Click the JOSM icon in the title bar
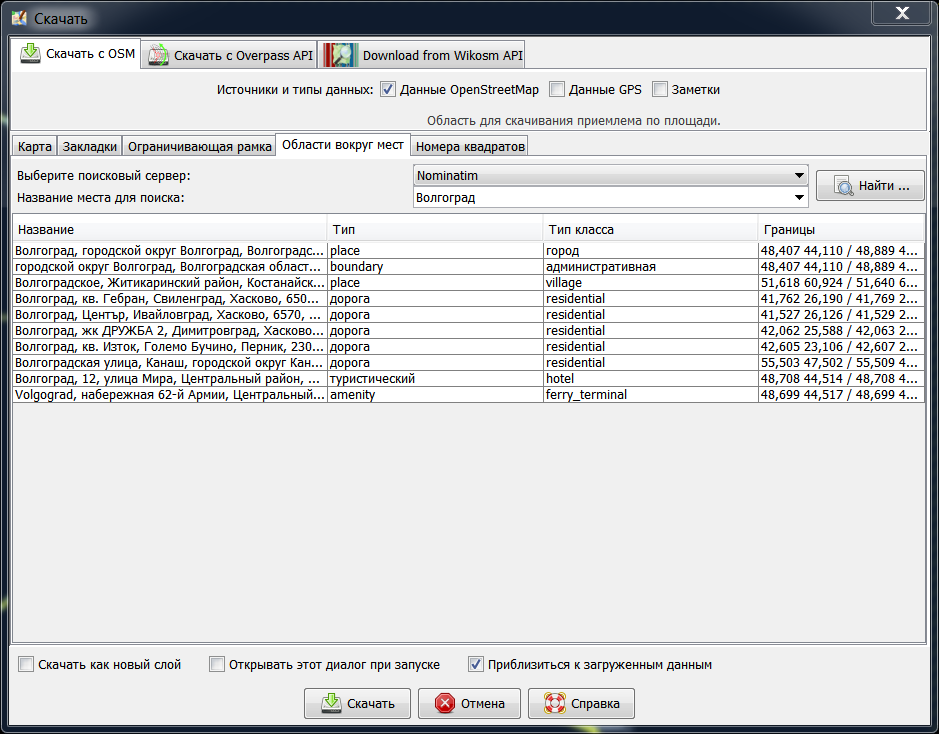 point(18,18)
